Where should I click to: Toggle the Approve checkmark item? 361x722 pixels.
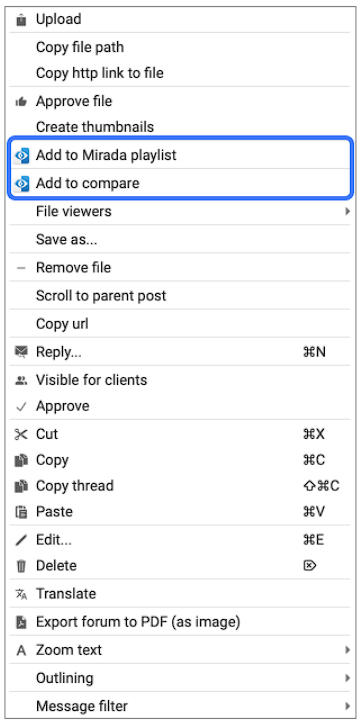(180, 406)
